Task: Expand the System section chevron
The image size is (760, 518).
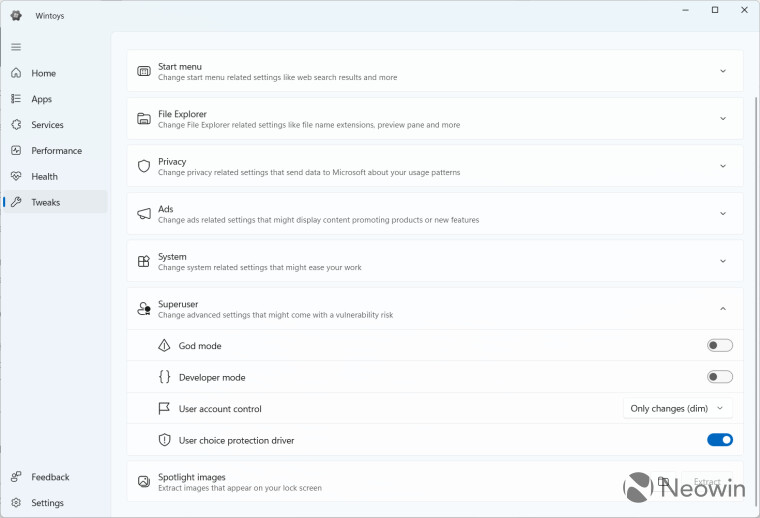Action: [x=723, y=261]
